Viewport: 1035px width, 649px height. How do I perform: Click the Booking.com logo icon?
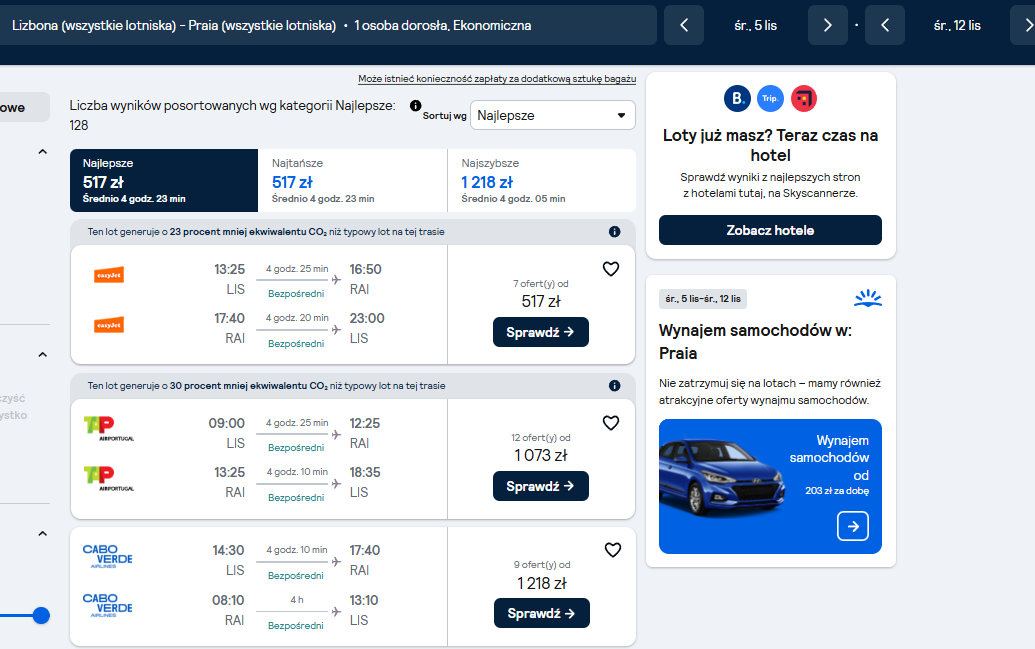pyautogui.click(x=737, y=98)
